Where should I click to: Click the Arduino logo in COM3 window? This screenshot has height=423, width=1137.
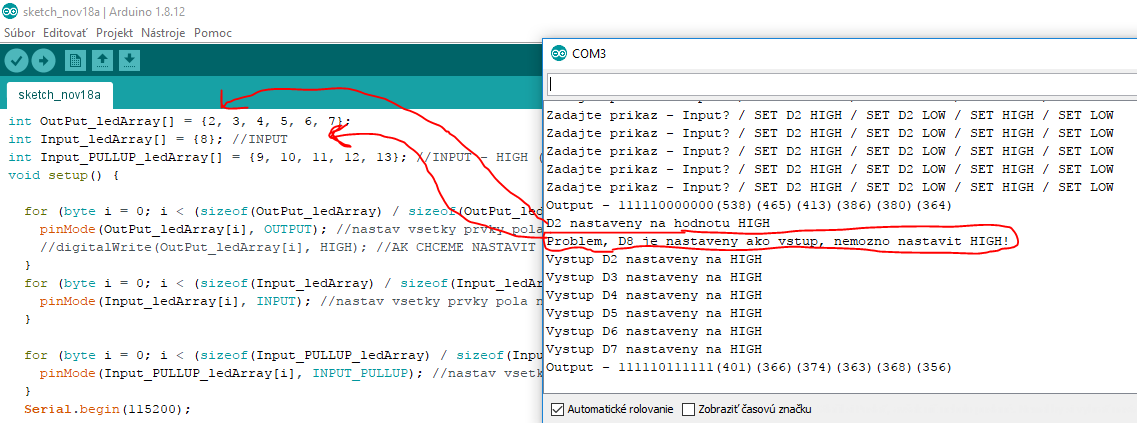557,53
